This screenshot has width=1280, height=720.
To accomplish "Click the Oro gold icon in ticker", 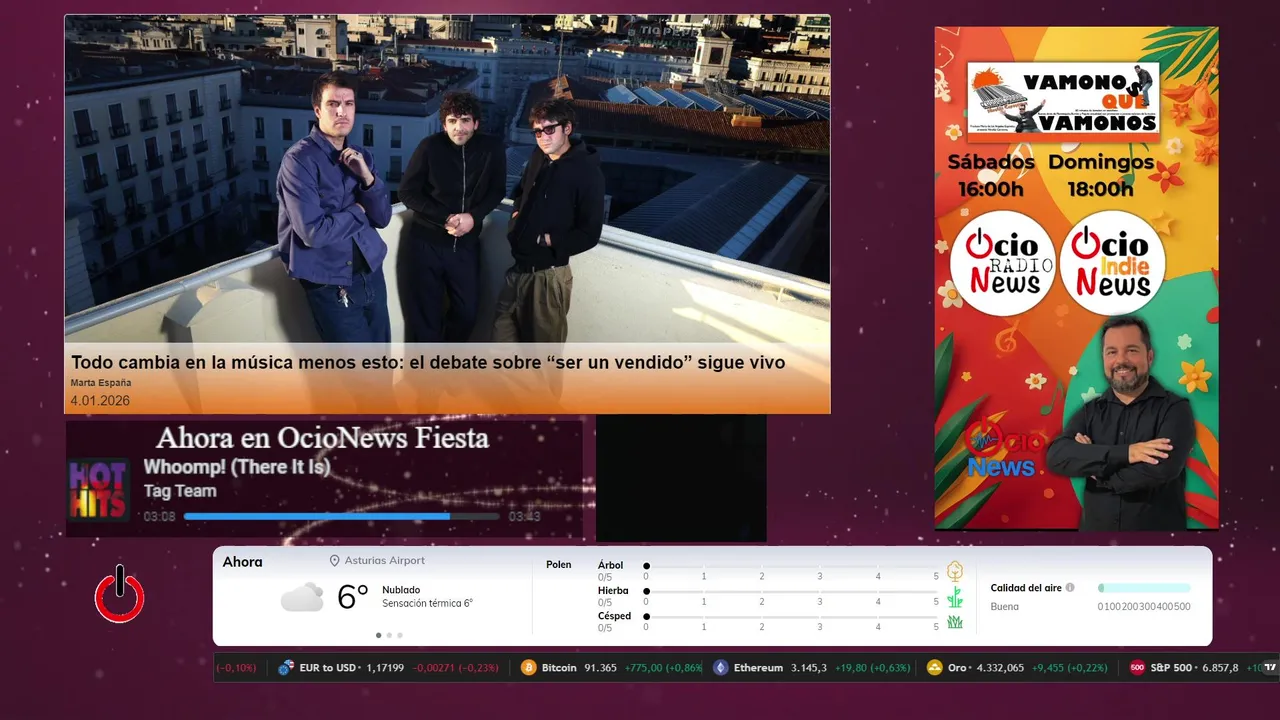I will click(x=934, y=667).
